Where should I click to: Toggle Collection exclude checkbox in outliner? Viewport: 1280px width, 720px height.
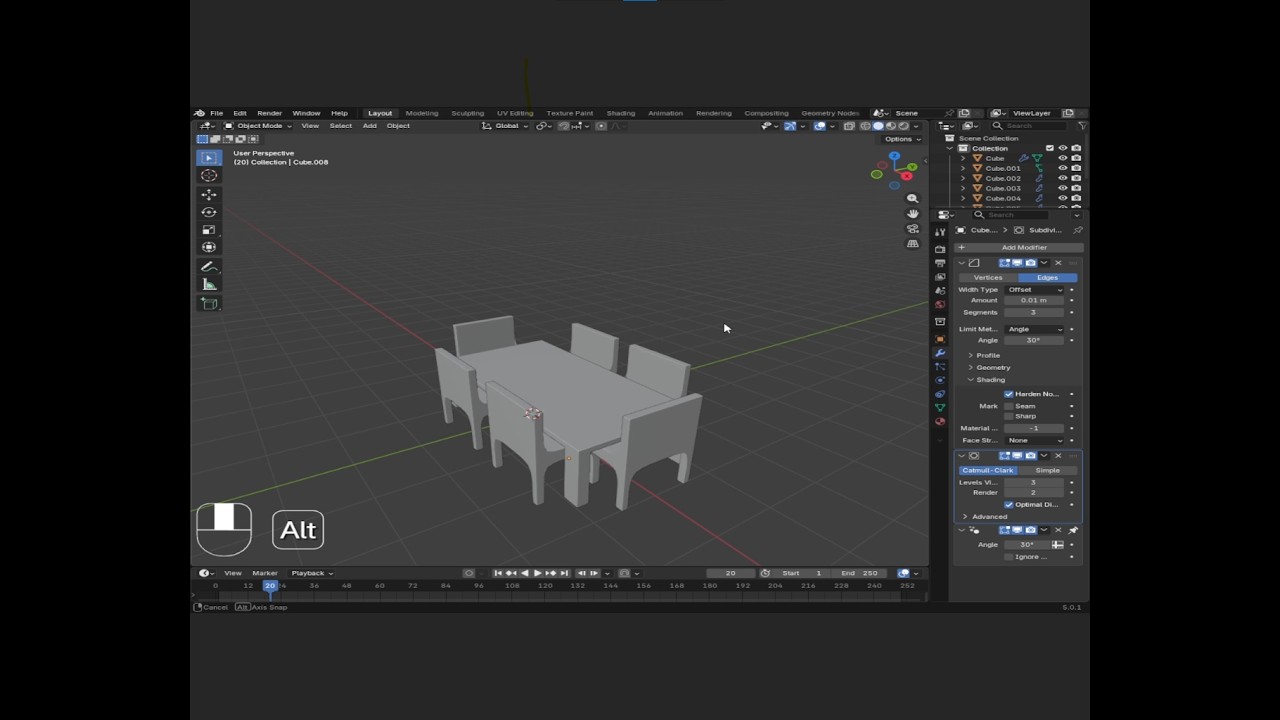(x=1050, y=148)
